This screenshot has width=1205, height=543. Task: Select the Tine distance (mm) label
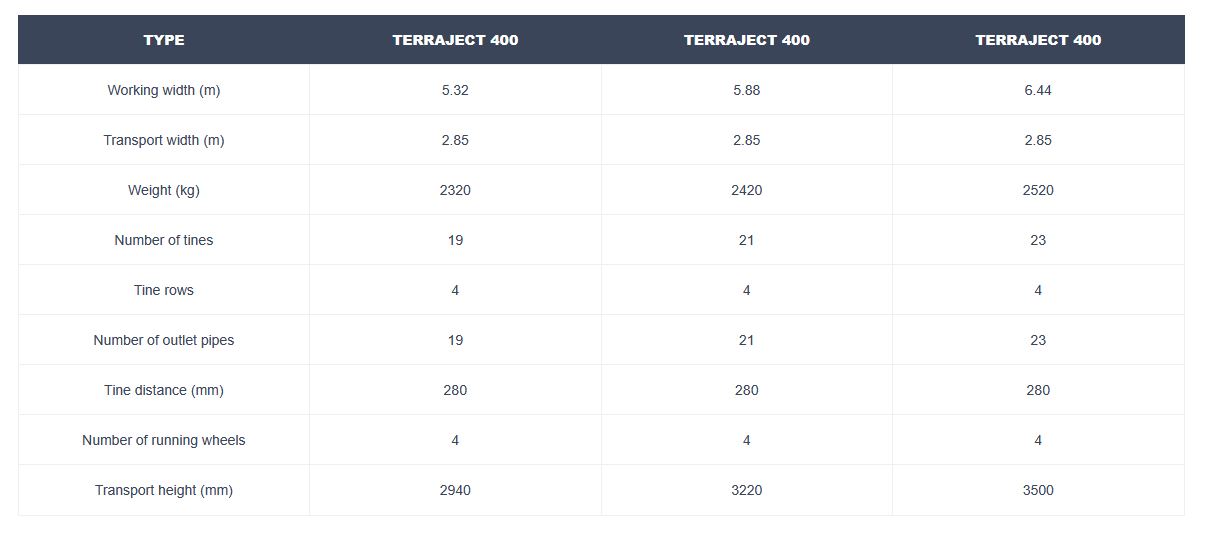(164, 390)
